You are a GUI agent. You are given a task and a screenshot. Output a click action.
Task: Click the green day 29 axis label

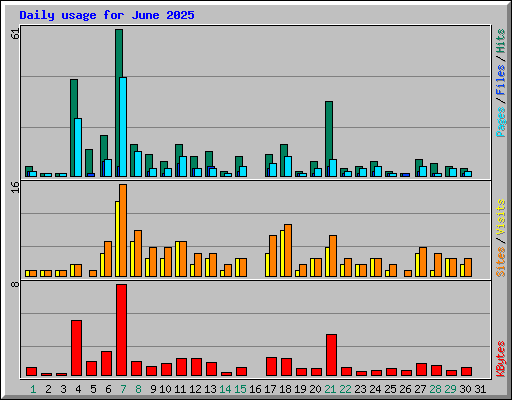coord(450,389)
